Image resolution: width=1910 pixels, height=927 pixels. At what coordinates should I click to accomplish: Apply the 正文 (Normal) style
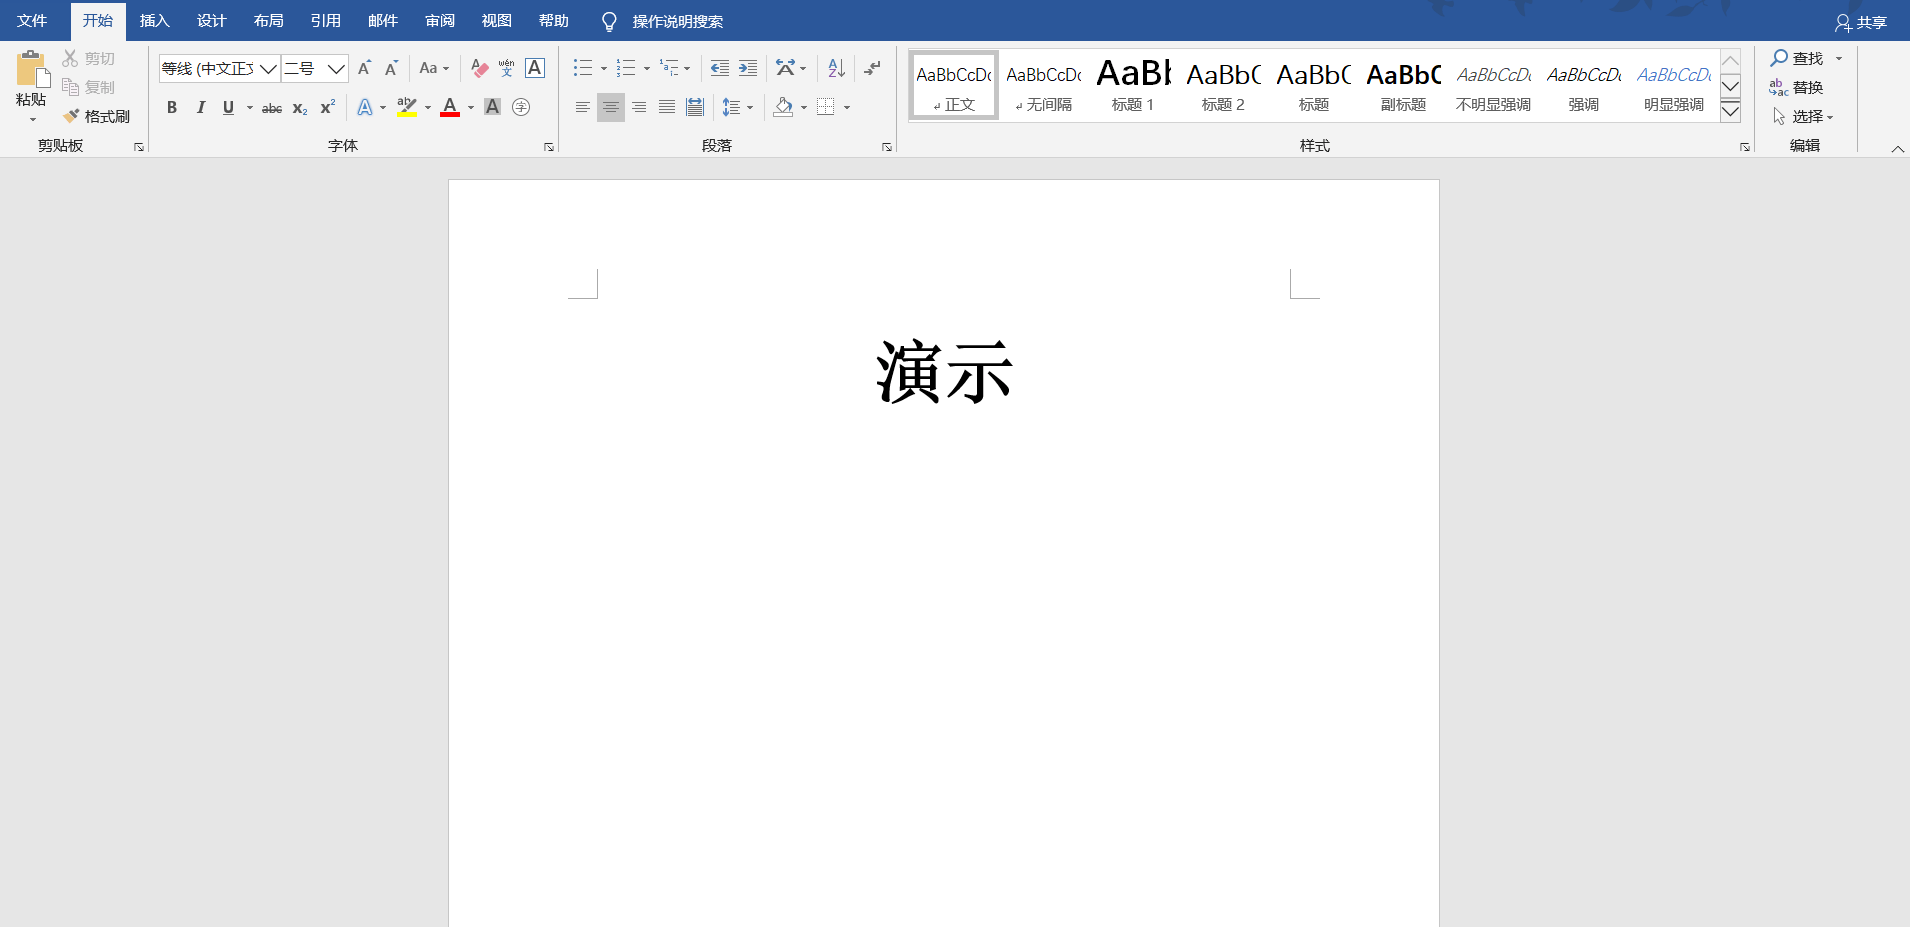954,85
